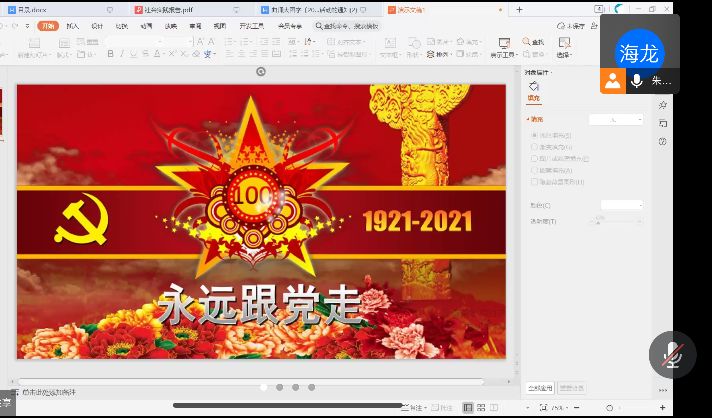The height and width of the screenshot is (418, 712).
Task: Click zoom out minus button
Action: 577,408
